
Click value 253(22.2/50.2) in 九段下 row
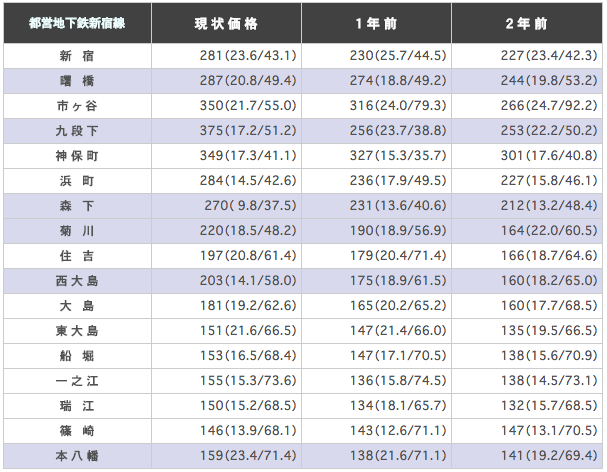pyautogui.click(x=549, y=130)
